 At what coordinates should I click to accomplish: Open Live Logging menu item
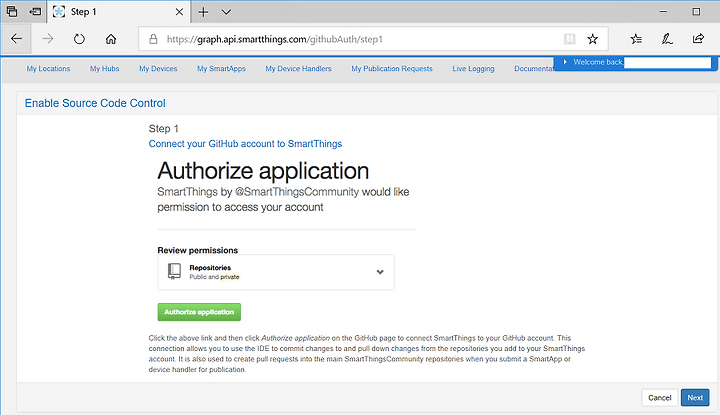473,68
